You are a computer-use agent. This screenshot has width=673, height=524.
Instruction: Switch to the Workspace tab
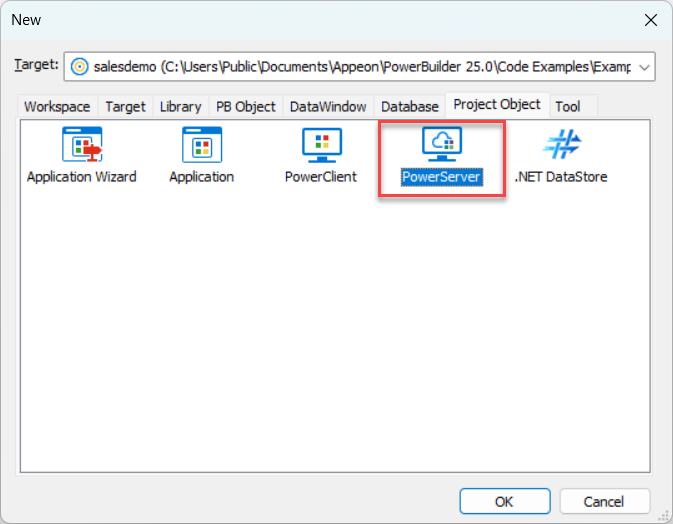57,106
